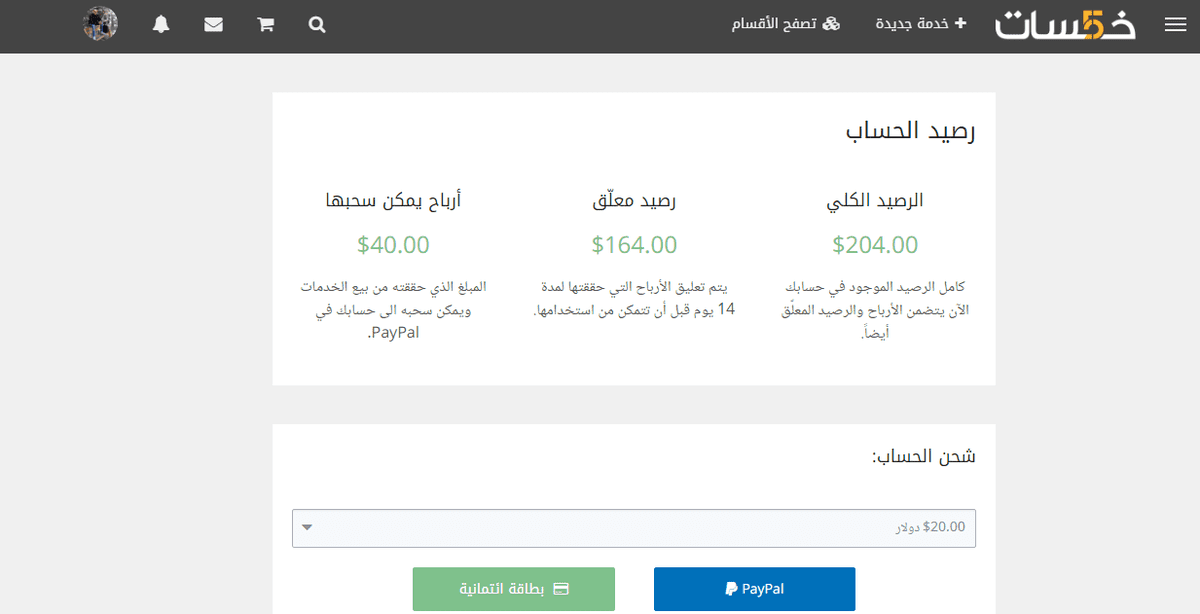The width and height of the screenshot is (1200, 614).
Task: Expand the $20.00 recharge amount dropdown
Action: tap(633, 528)
